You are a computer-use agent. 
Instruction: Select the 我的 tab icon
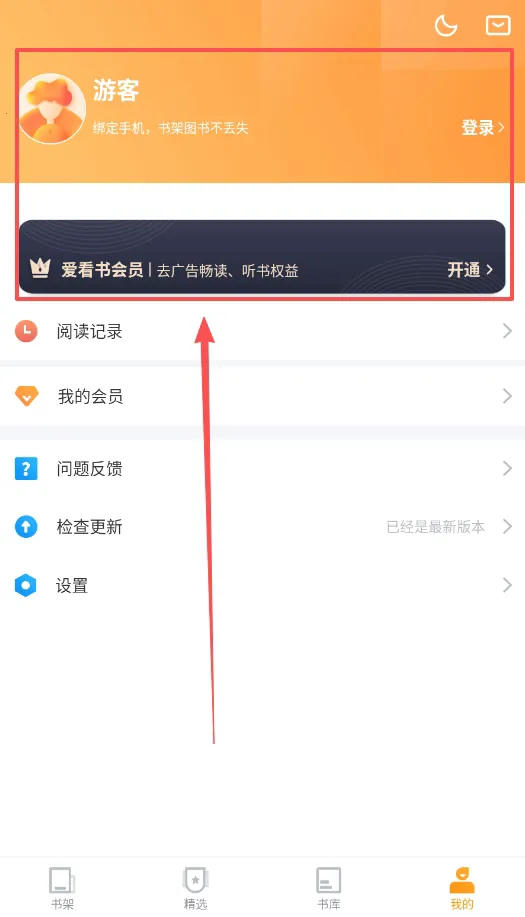[x=462, y=880]
